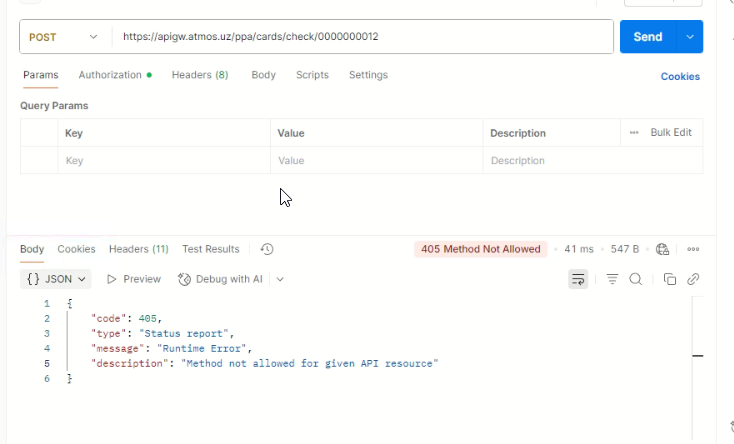Click the filter response icon
Image resolution: width=734 pixels, height=444 pixels.
tap(612, 279)
